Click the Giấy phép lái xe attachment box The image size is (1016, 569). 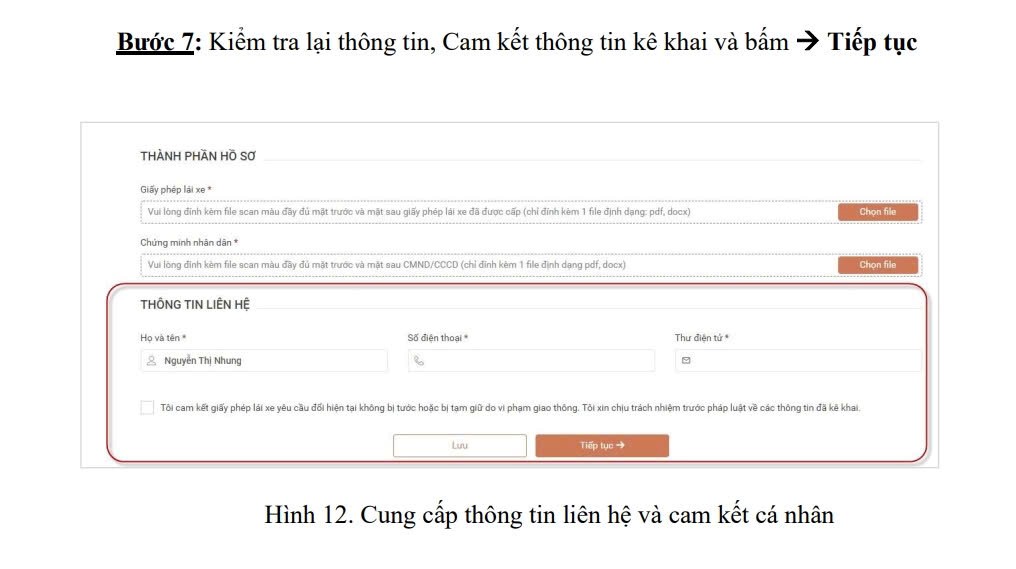click(x=531, y=212)
